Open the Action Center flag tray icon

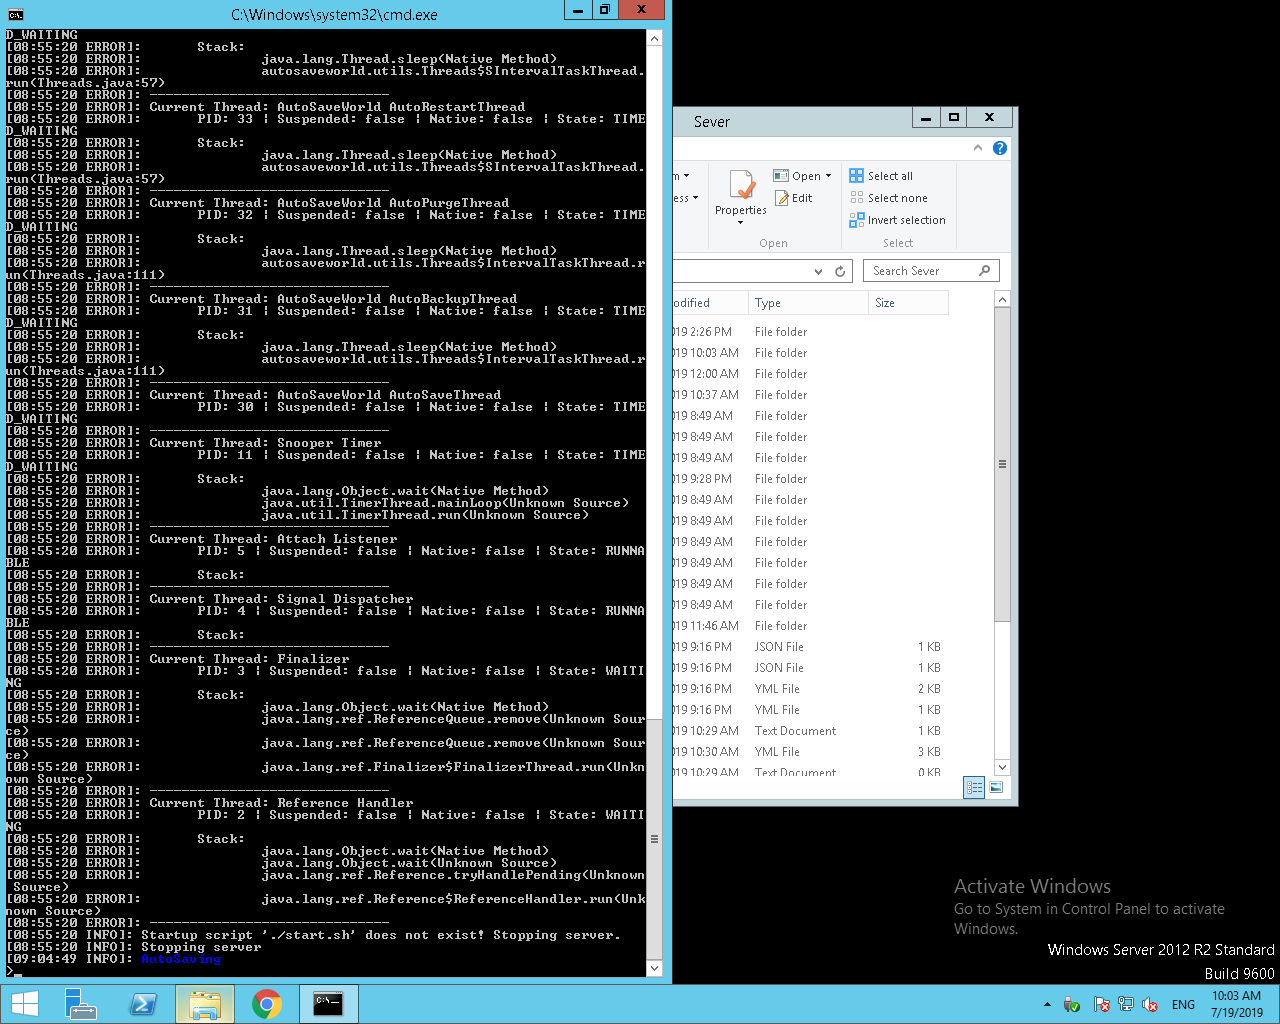pos(1101,1004)
